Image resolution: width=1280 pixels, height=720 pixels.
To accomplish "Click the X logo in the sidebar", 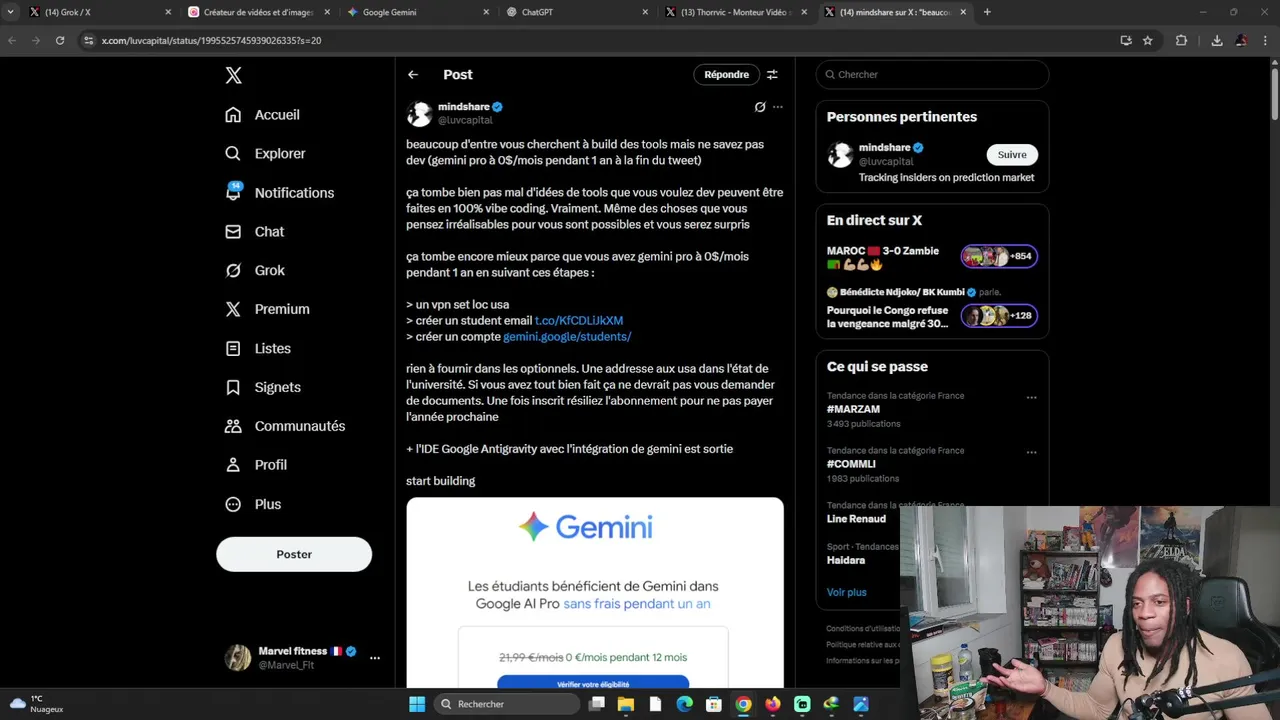I will 233,75.
